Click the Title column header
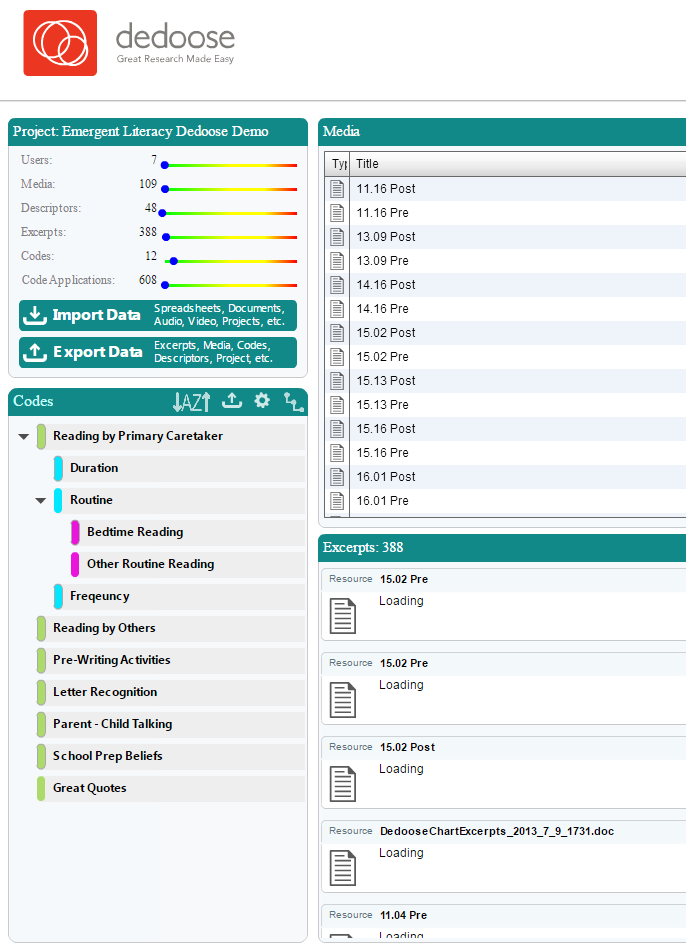The height and width of the screenshot is (946, 686). tap(518, 164)
